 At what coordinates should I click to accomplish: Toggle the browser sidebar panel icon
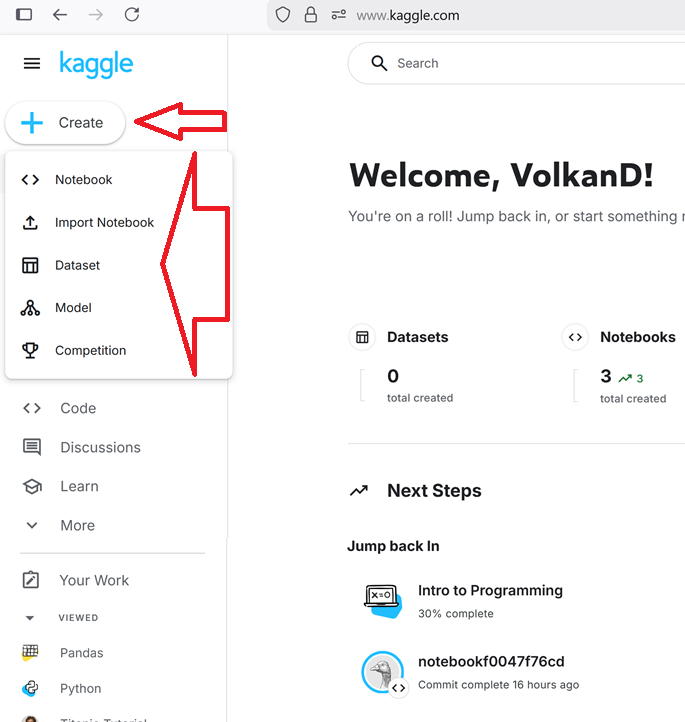(x=24, y=15)
